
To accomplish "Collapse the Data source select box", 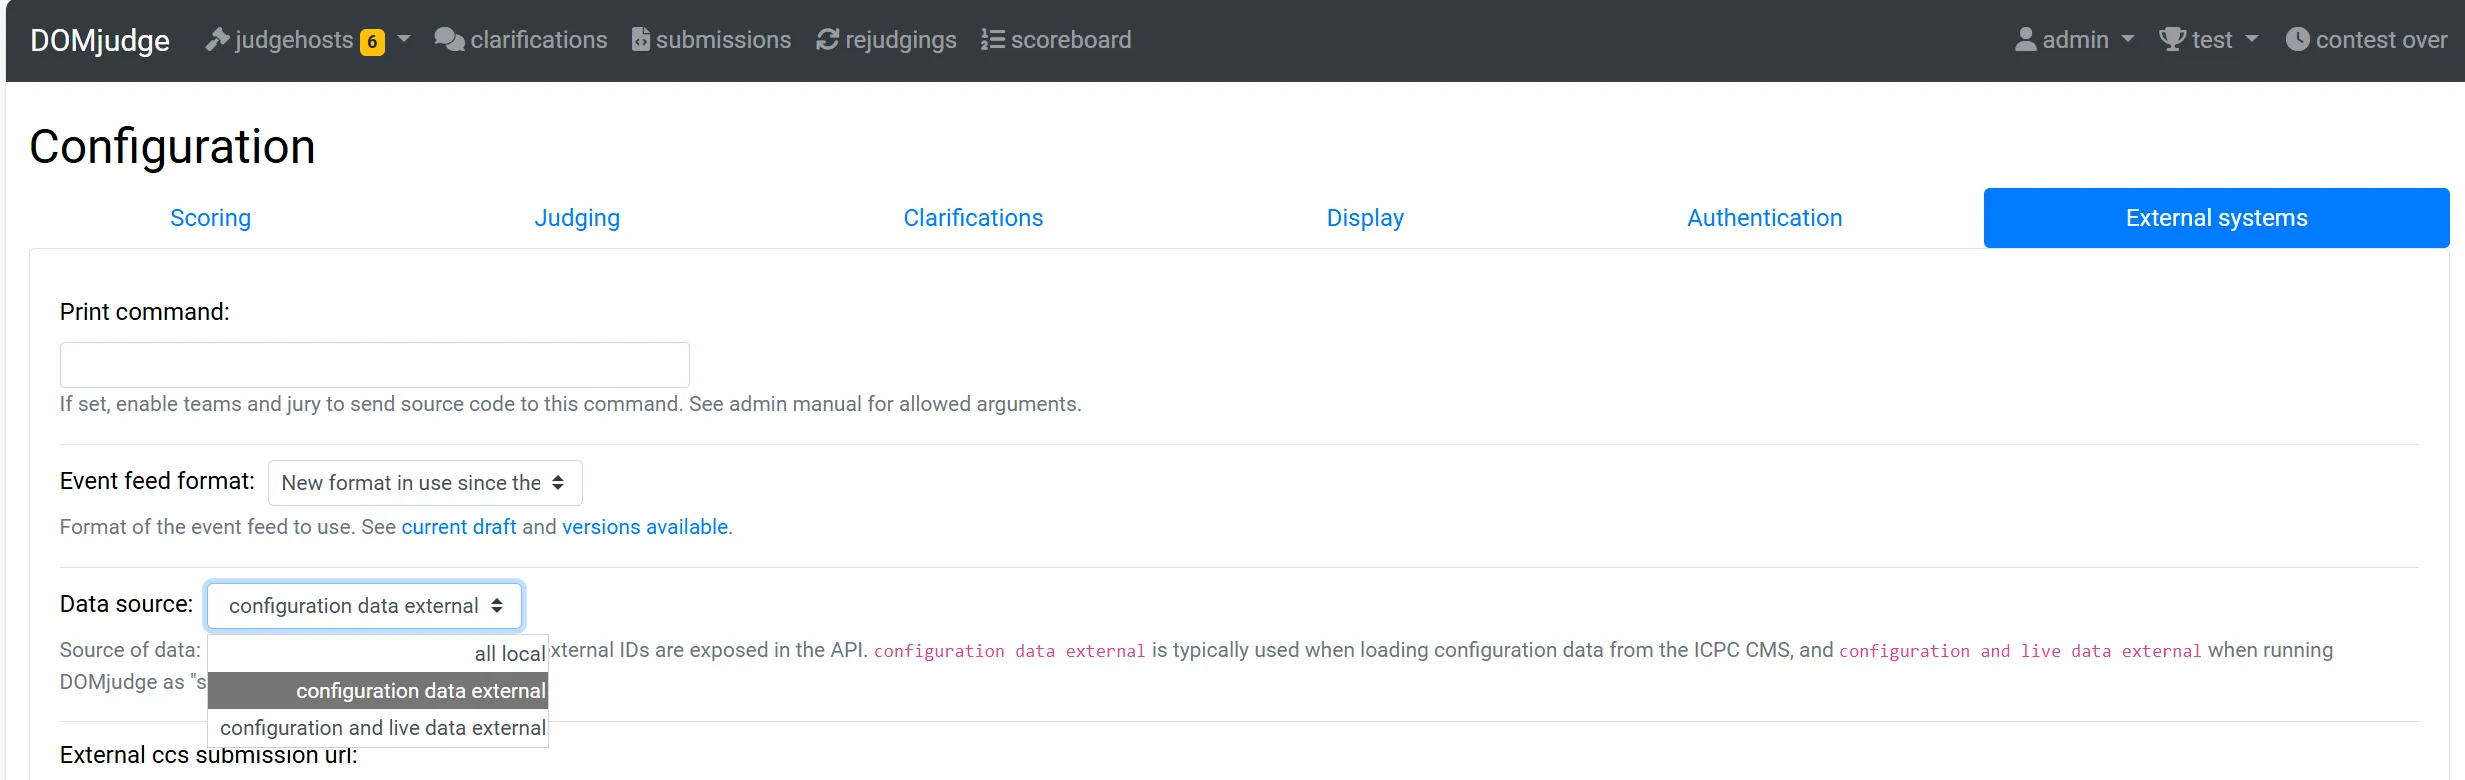I will pos(364,606).
